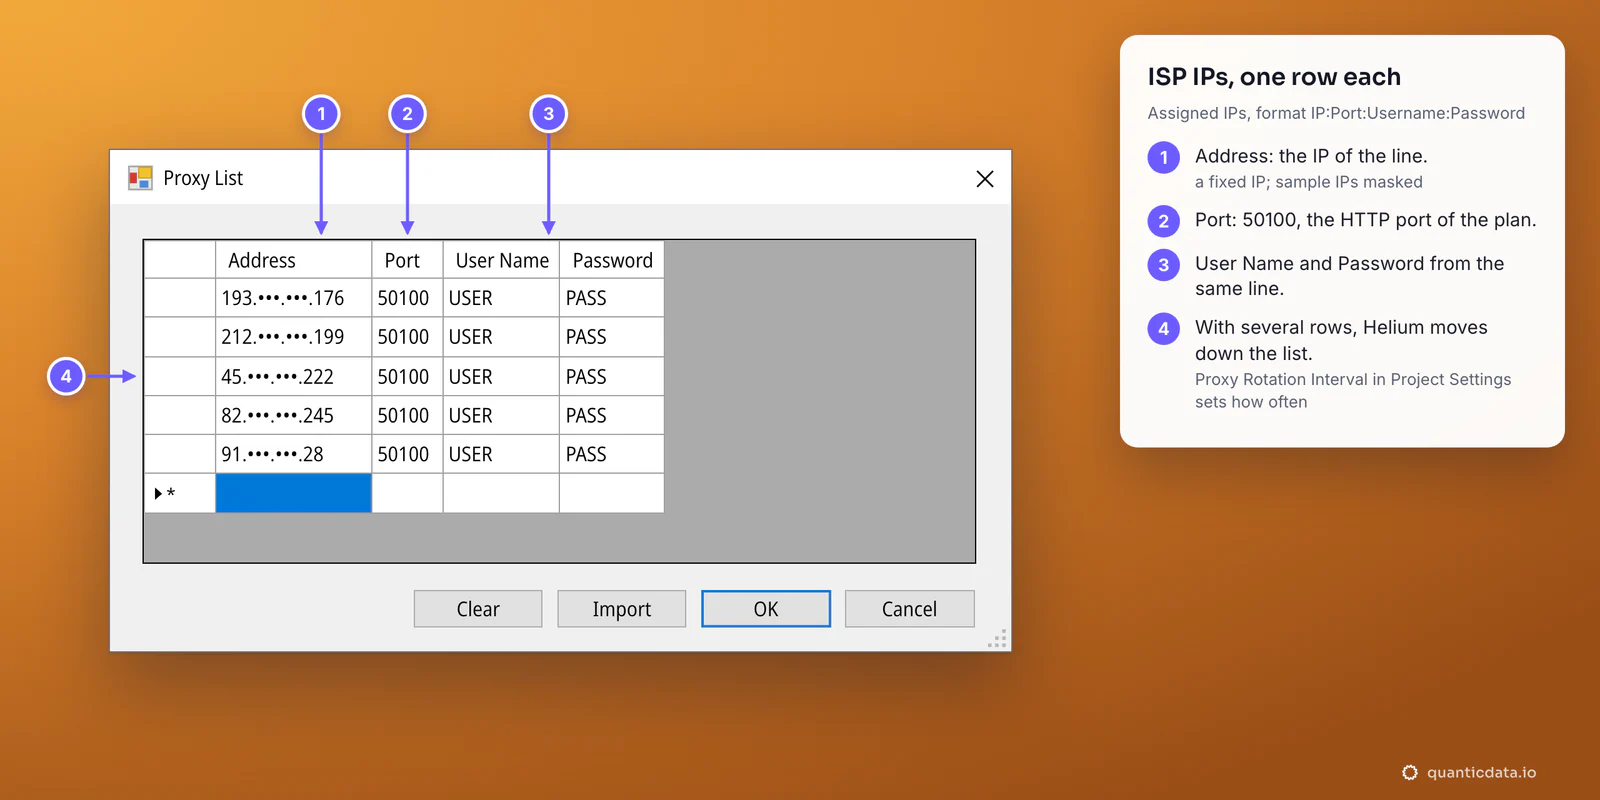1600x800 pixels.
Task: Click PASS cell in 82.•••.•••.245 row
Action: pyautogui.click(x=612, y=415)
